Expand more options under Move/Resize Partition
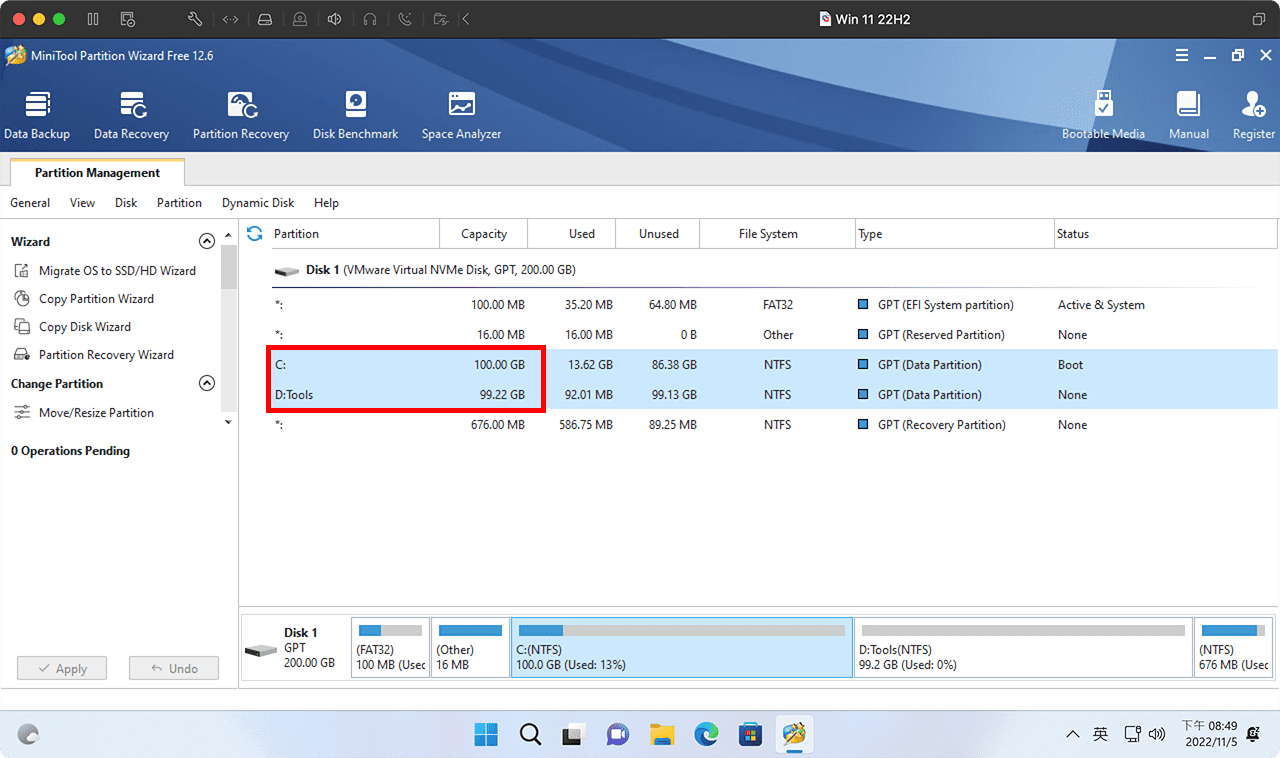Image resolution: width=1280 pixels, height=758 pixels. click(x=228, y=421)
